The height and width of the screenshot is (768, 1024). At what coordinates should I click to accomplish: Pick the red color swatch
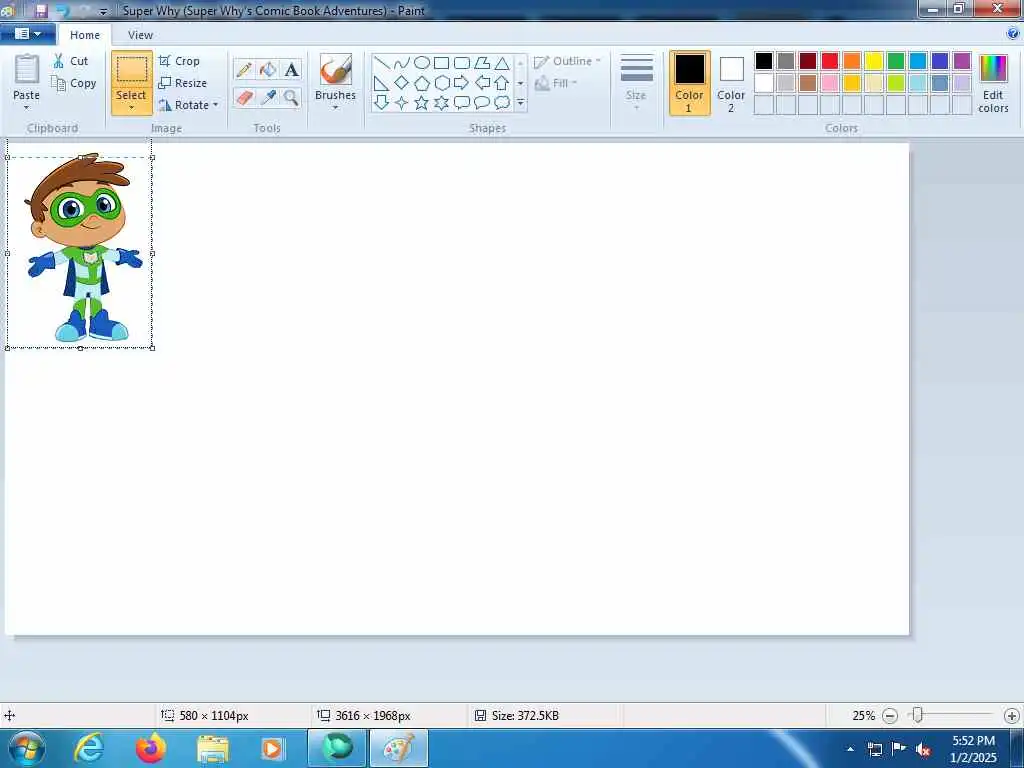pos(830,61)
